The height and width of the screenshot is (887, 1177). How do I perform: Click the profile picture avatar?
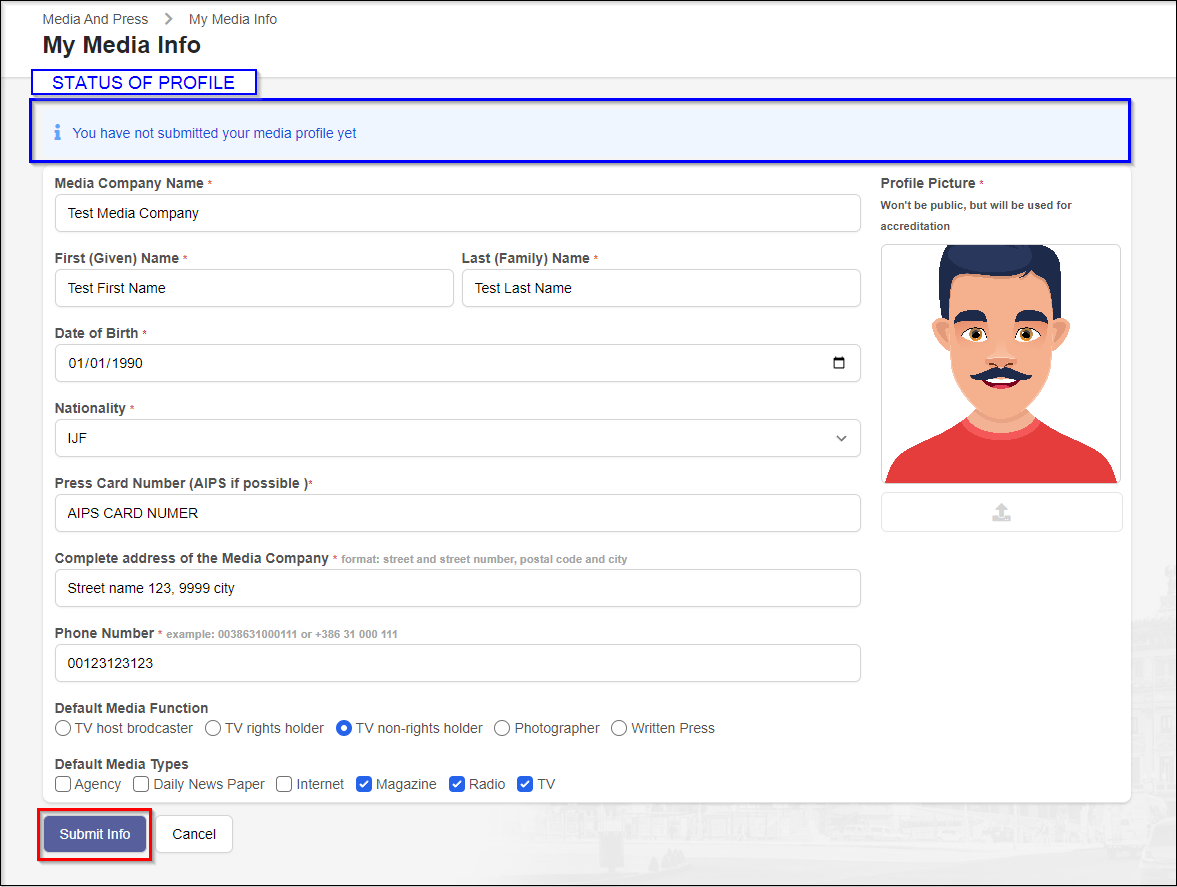1000,364
